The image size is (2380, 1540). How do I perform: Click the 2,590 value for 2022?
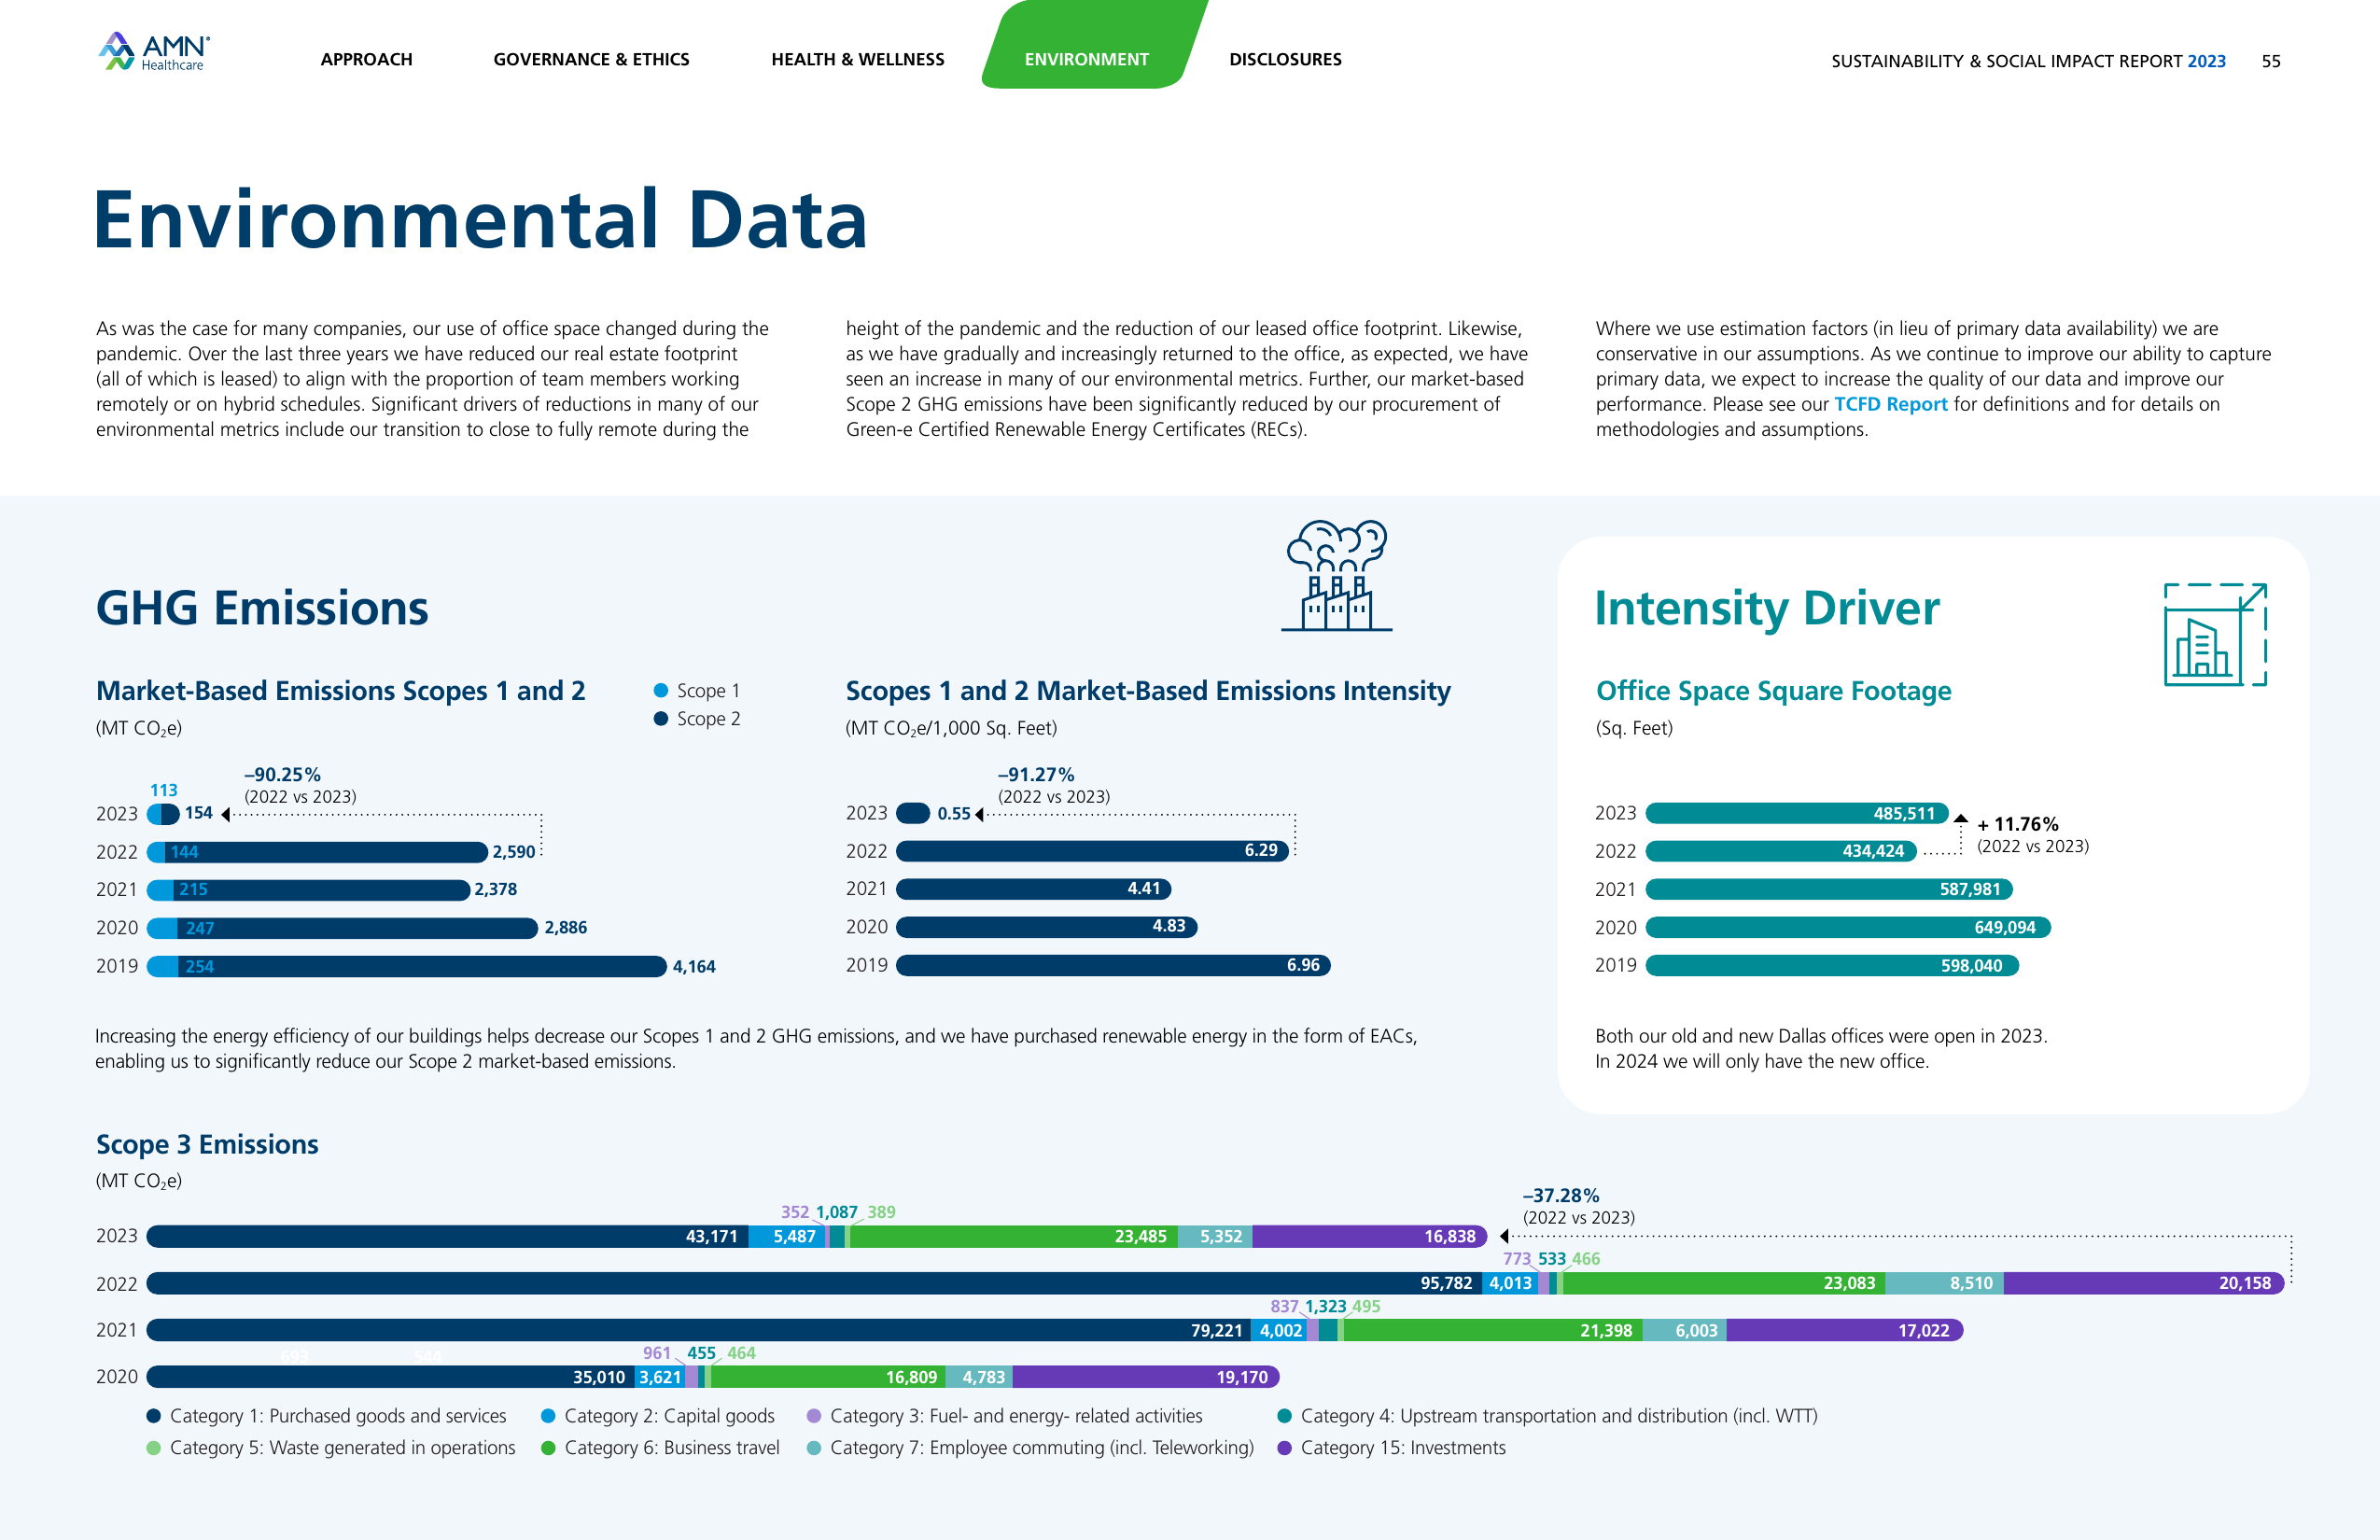[514, 852]
